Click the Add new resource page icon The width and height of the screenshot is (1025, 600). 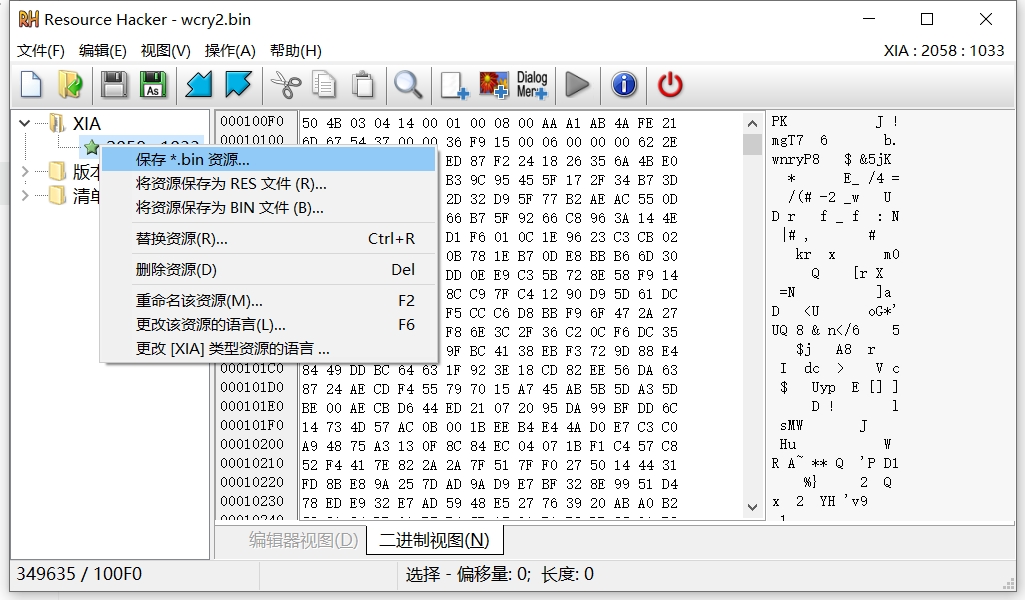pos(454,85)
